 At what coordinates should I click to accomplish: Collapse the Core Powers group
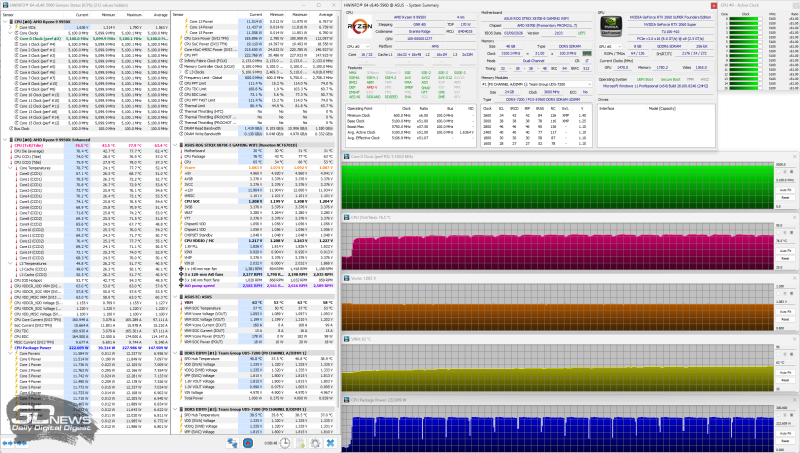pos(11,353)
